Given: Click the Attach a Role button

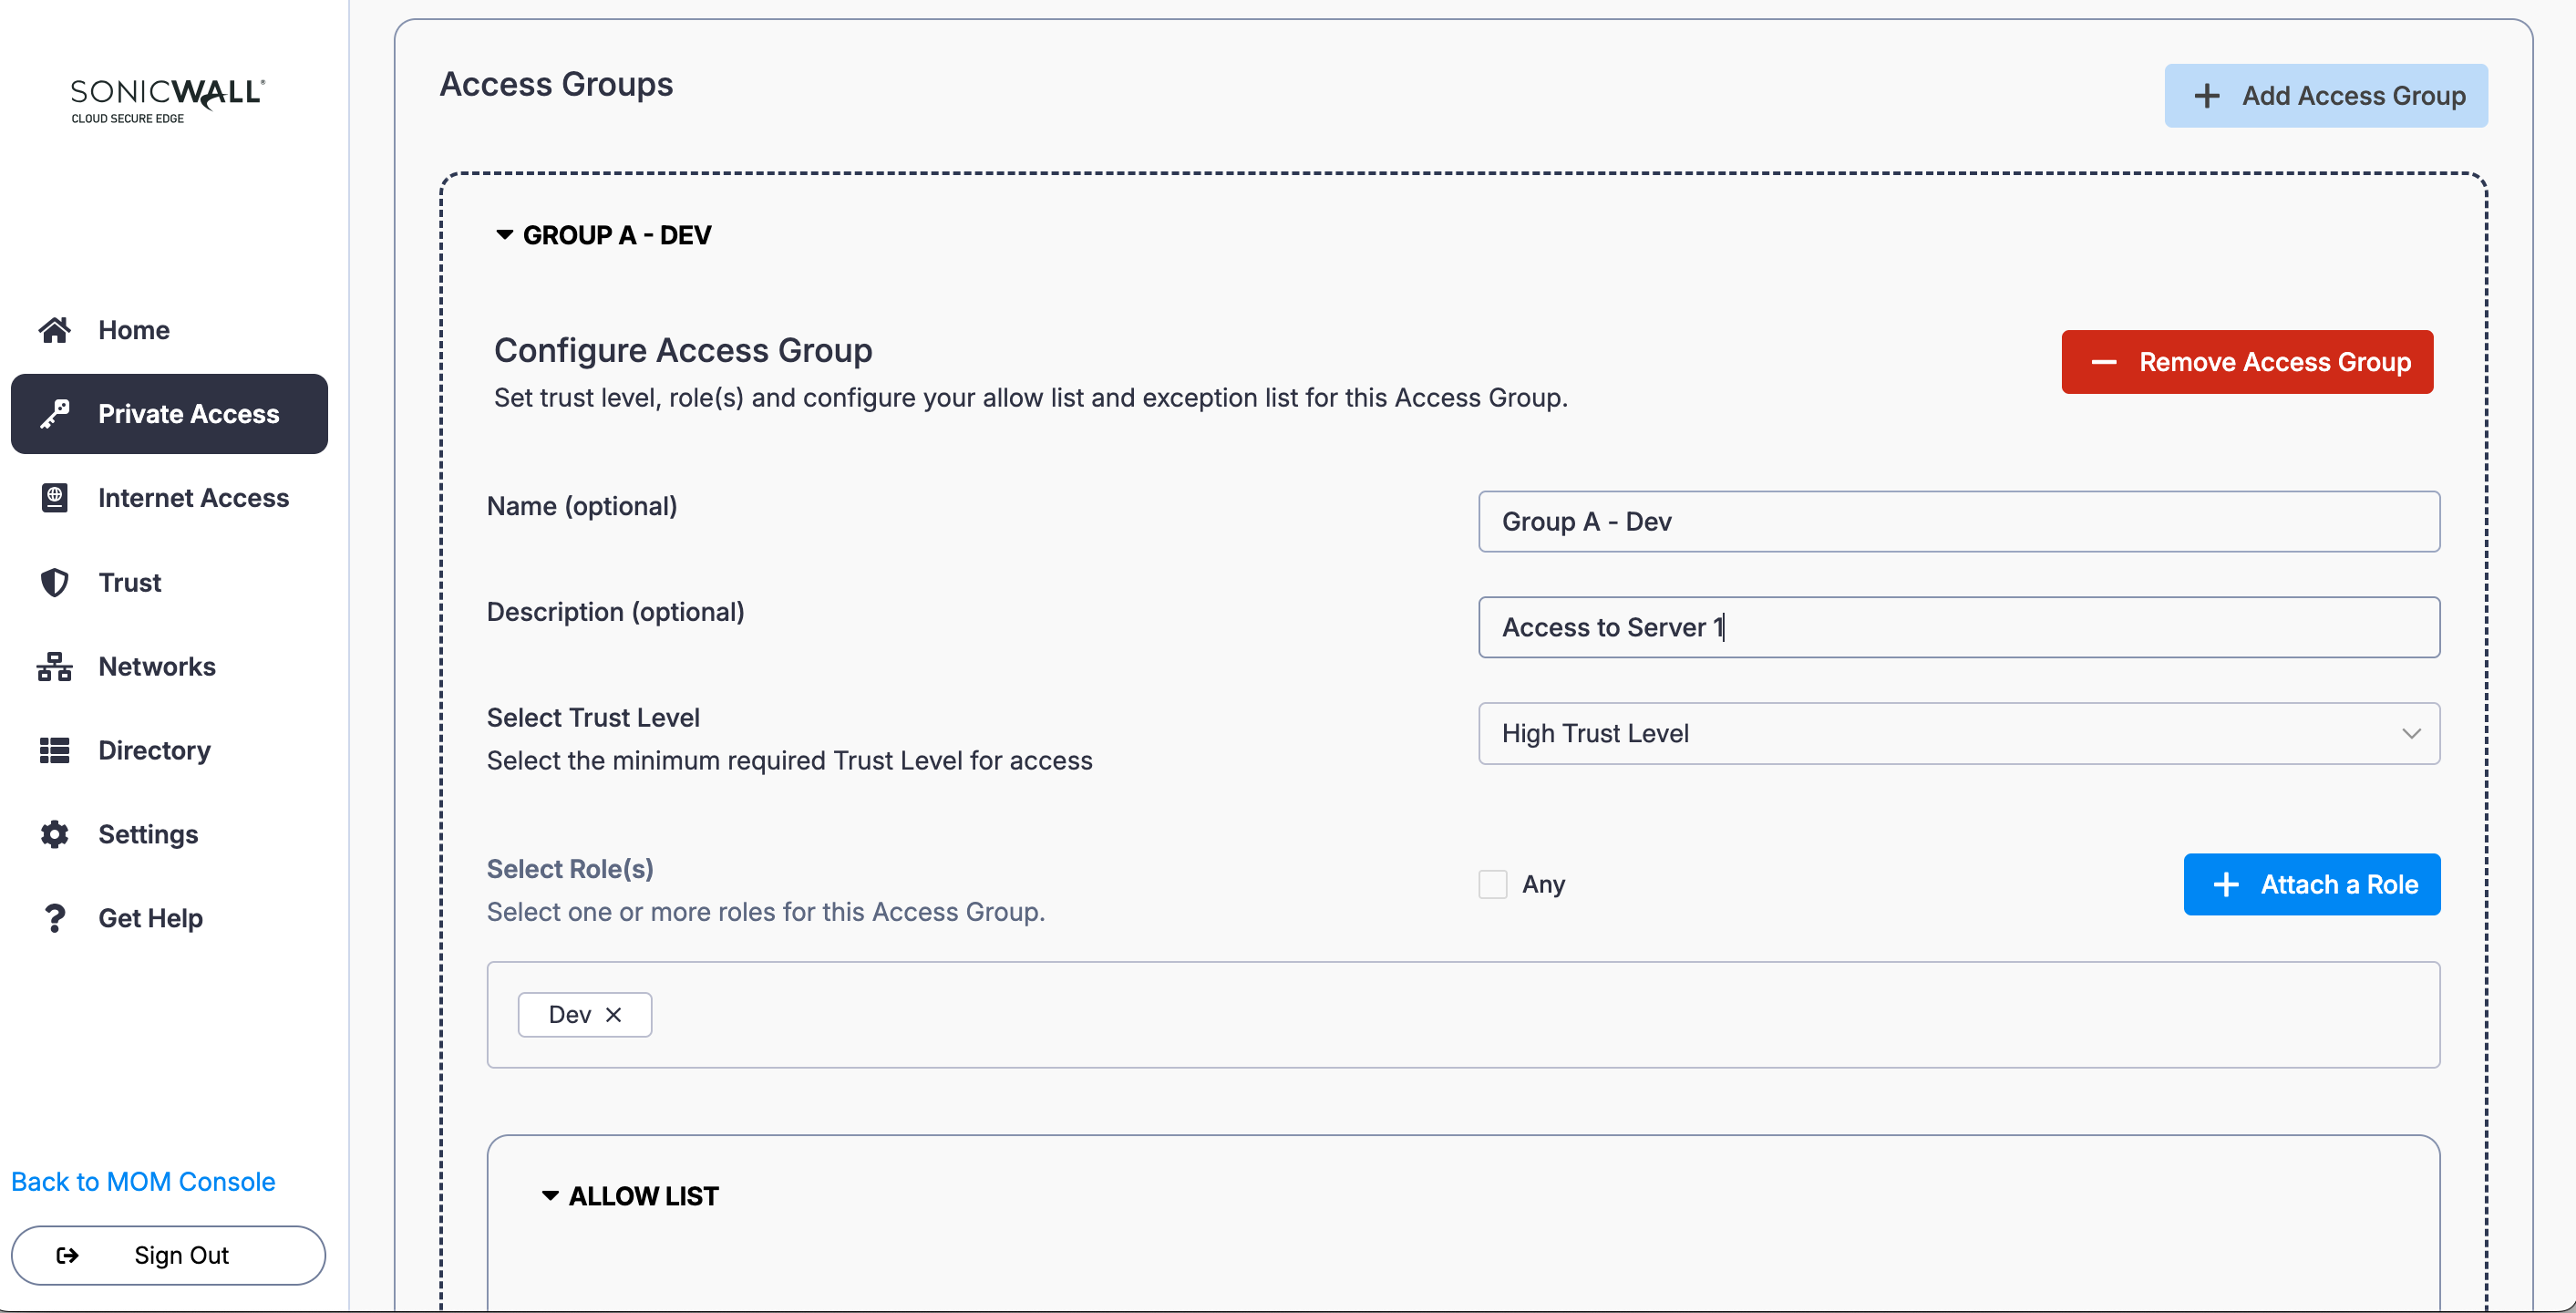Looking at the screenshot, I should click(x=2311, y=884).
